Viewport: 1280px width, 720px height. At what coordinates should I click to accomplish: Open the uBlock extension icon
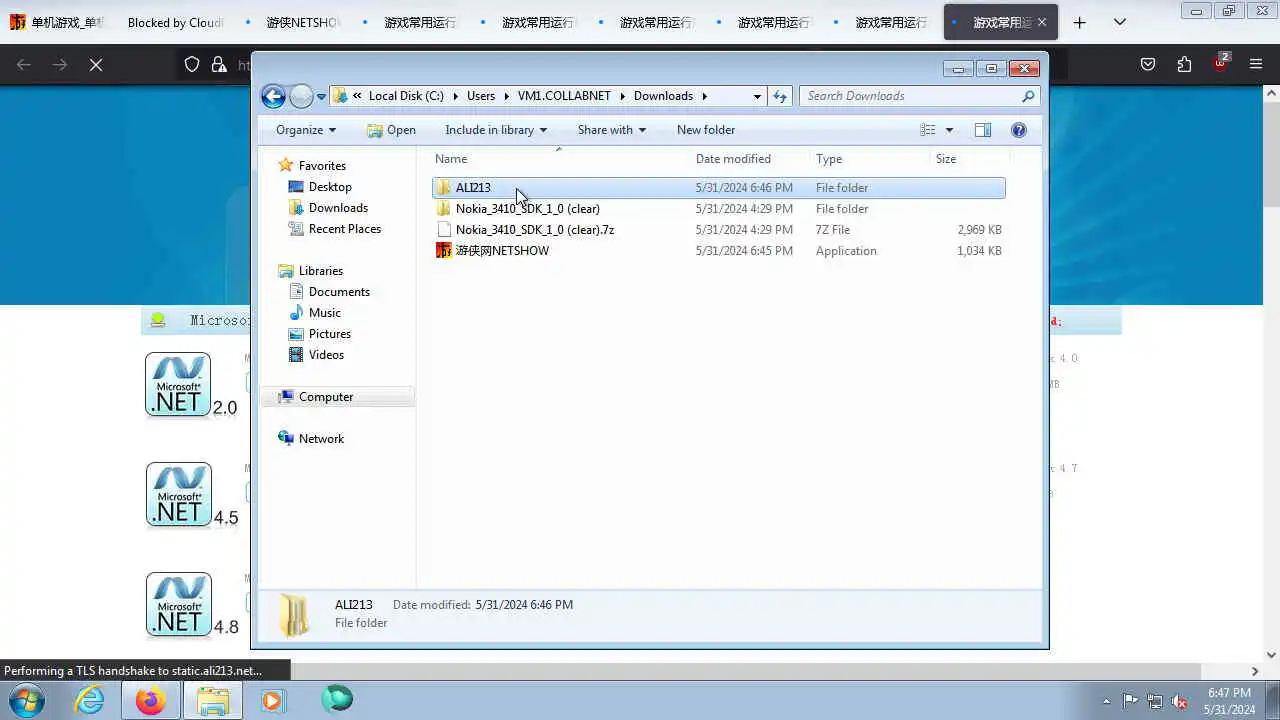coord(1221,63)
